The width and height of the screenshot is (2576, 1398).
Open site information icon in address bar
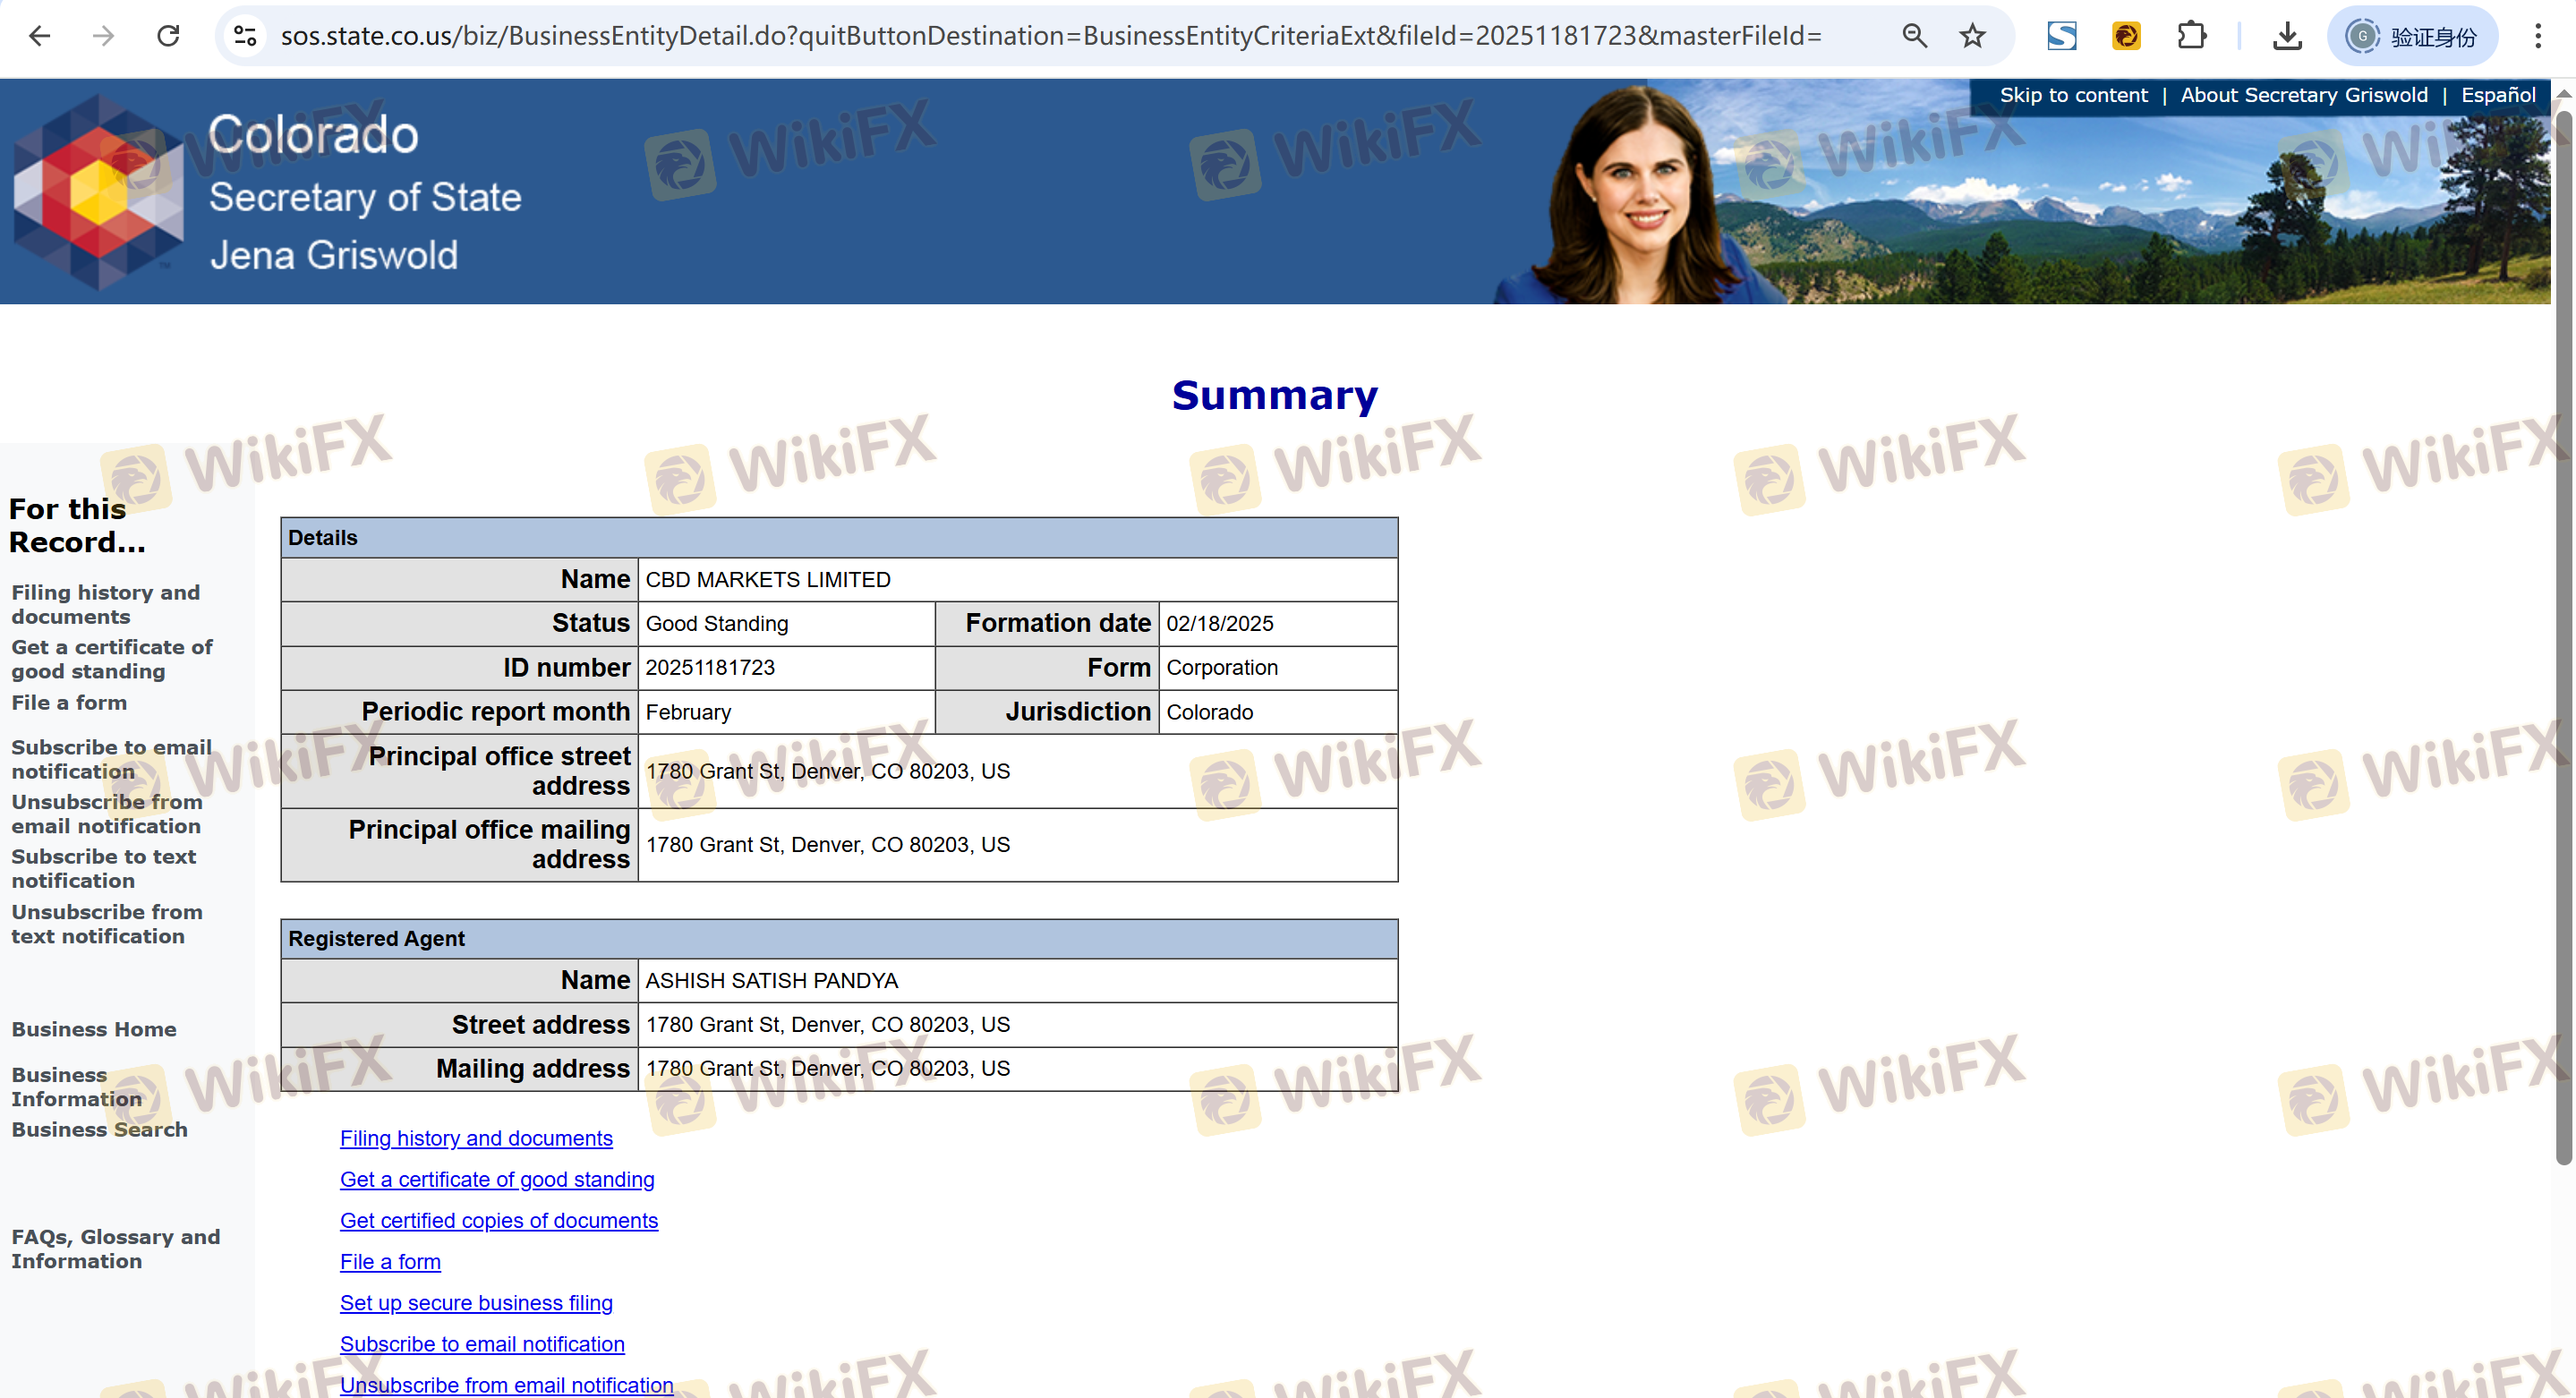pyautogui.click(x=245, y=37)
